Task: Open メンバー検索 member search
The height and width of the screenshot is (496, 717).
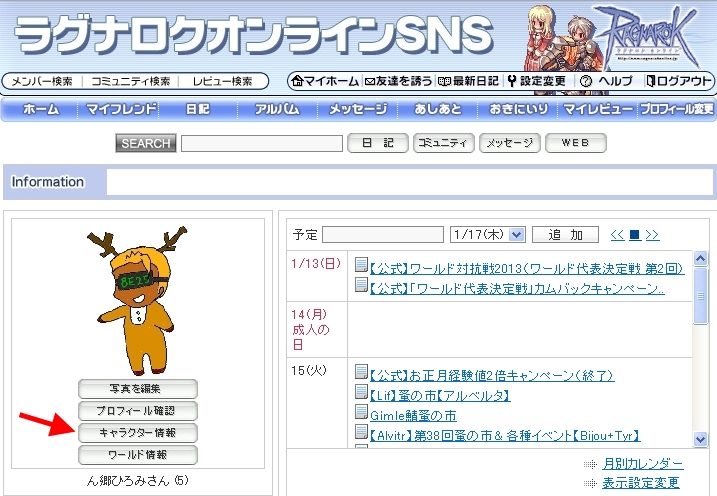Action: tap(42, 81)
